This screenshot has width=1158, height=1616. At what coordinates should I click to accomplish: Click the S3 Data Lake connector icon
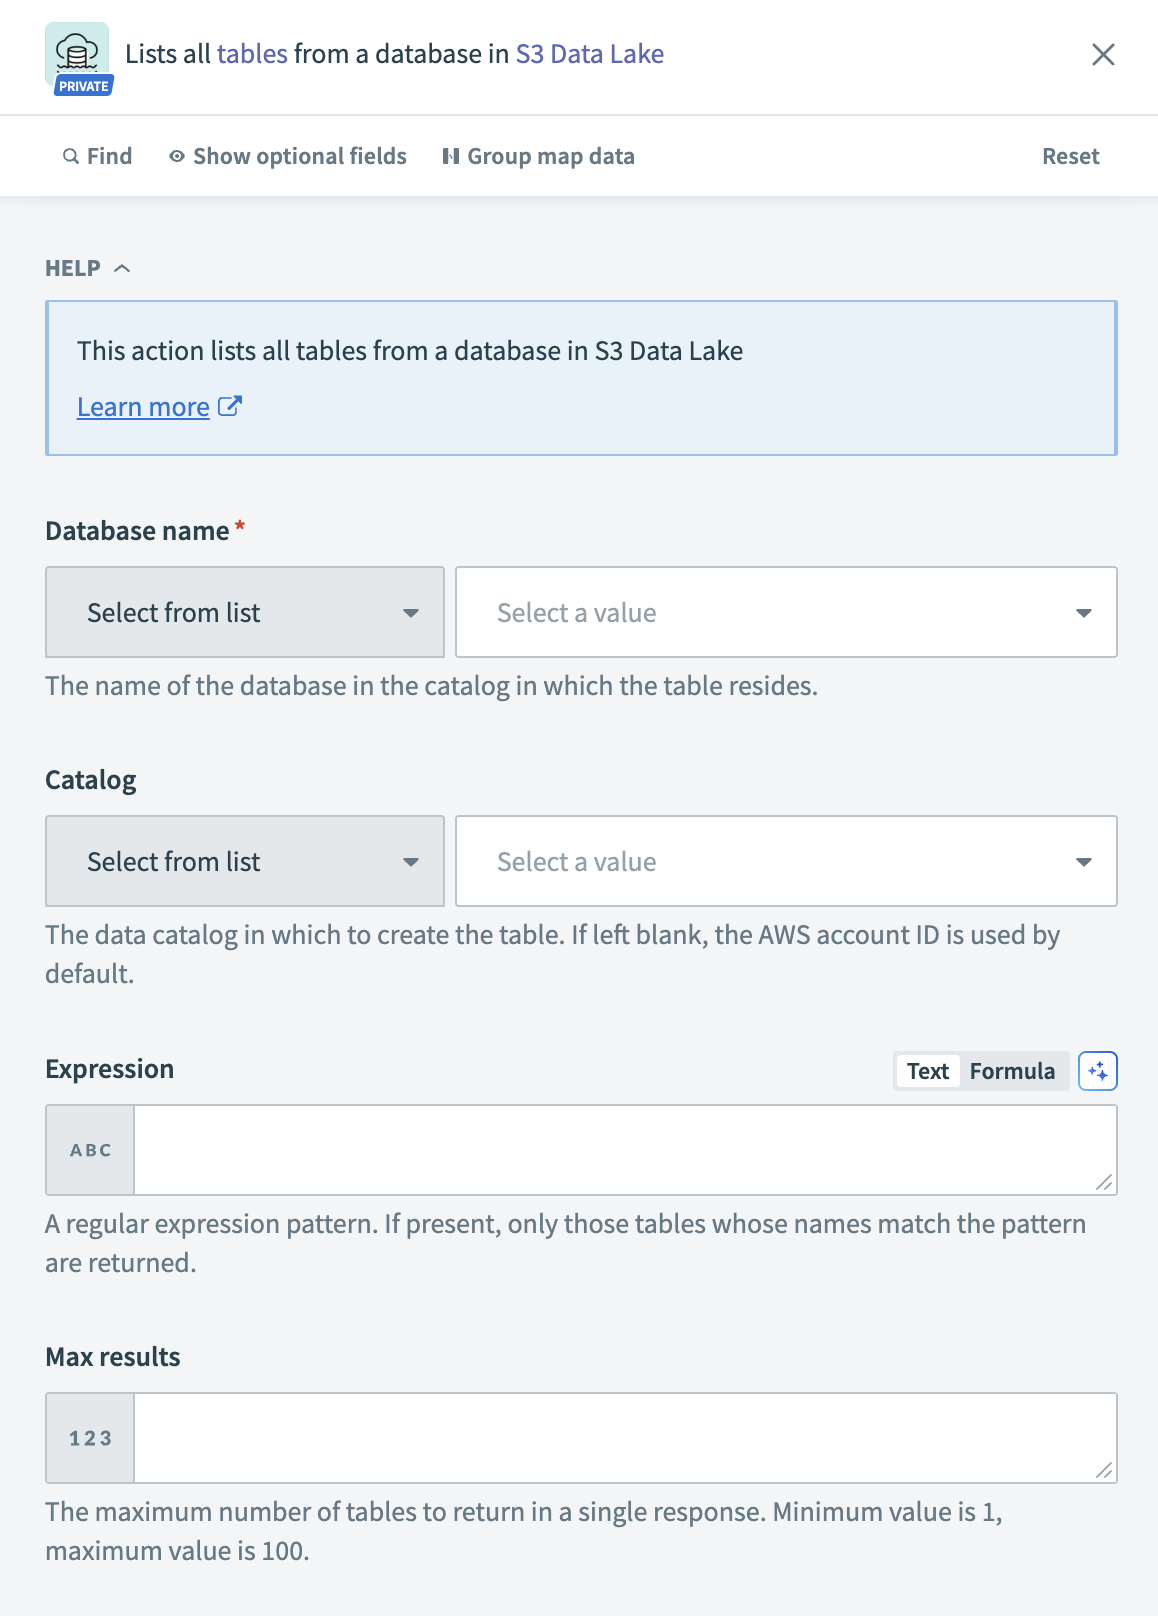pos(76,49)
